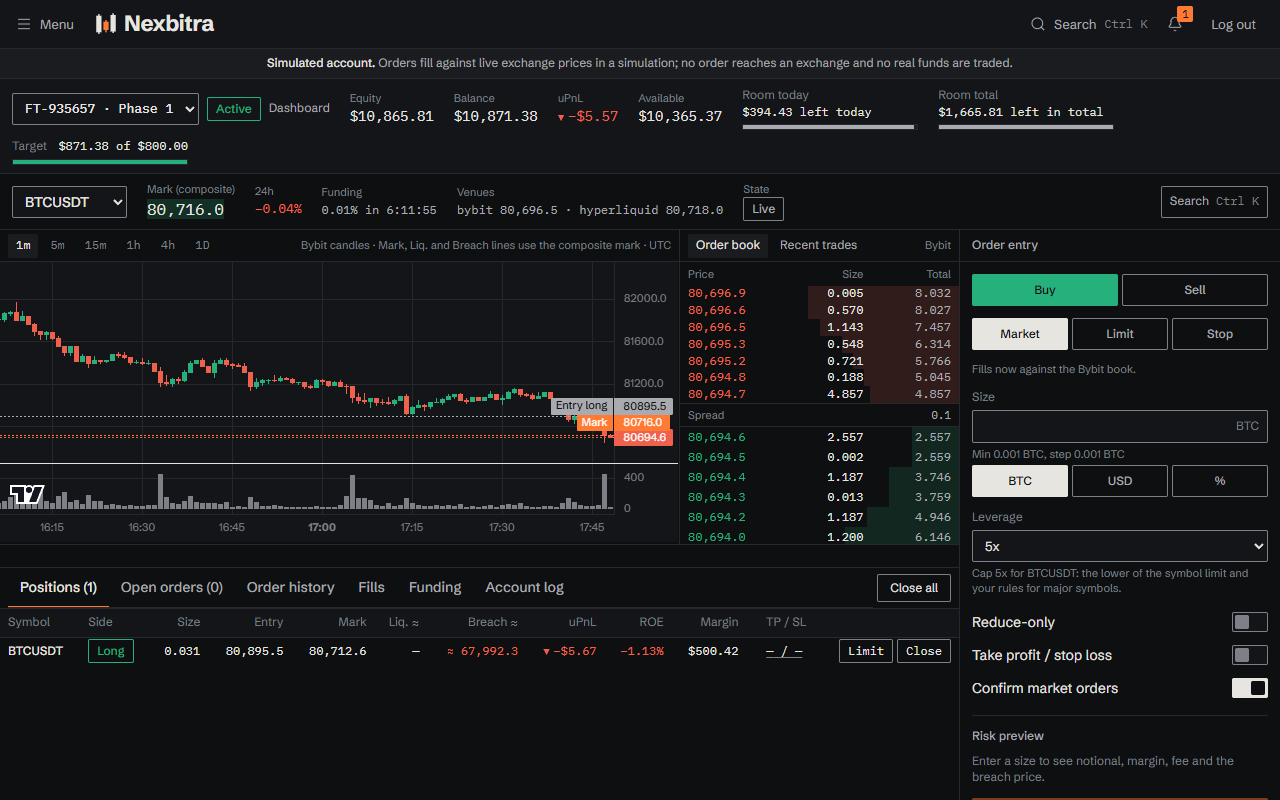Open the Funding tab
Image resolution: width=1280 pixels, height=800 pixels.
coord(435,587)
